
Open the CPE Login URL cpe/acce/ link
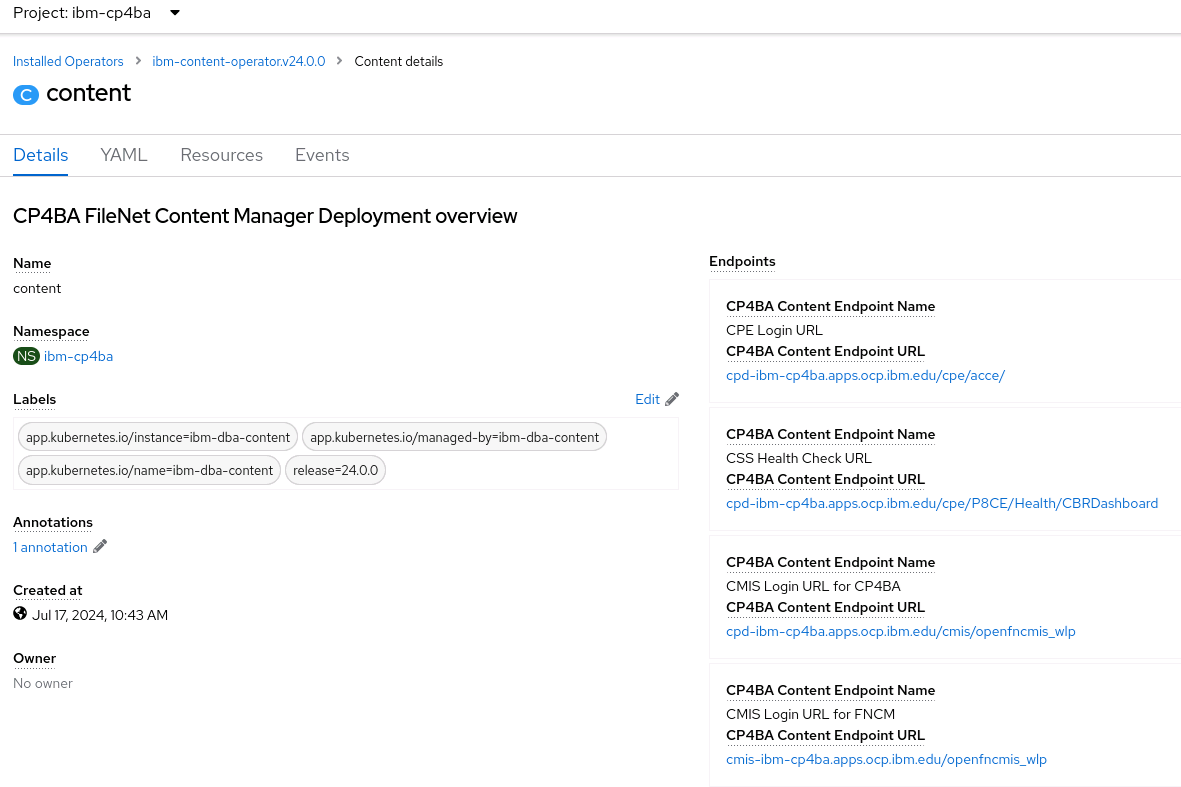[865, 375]
